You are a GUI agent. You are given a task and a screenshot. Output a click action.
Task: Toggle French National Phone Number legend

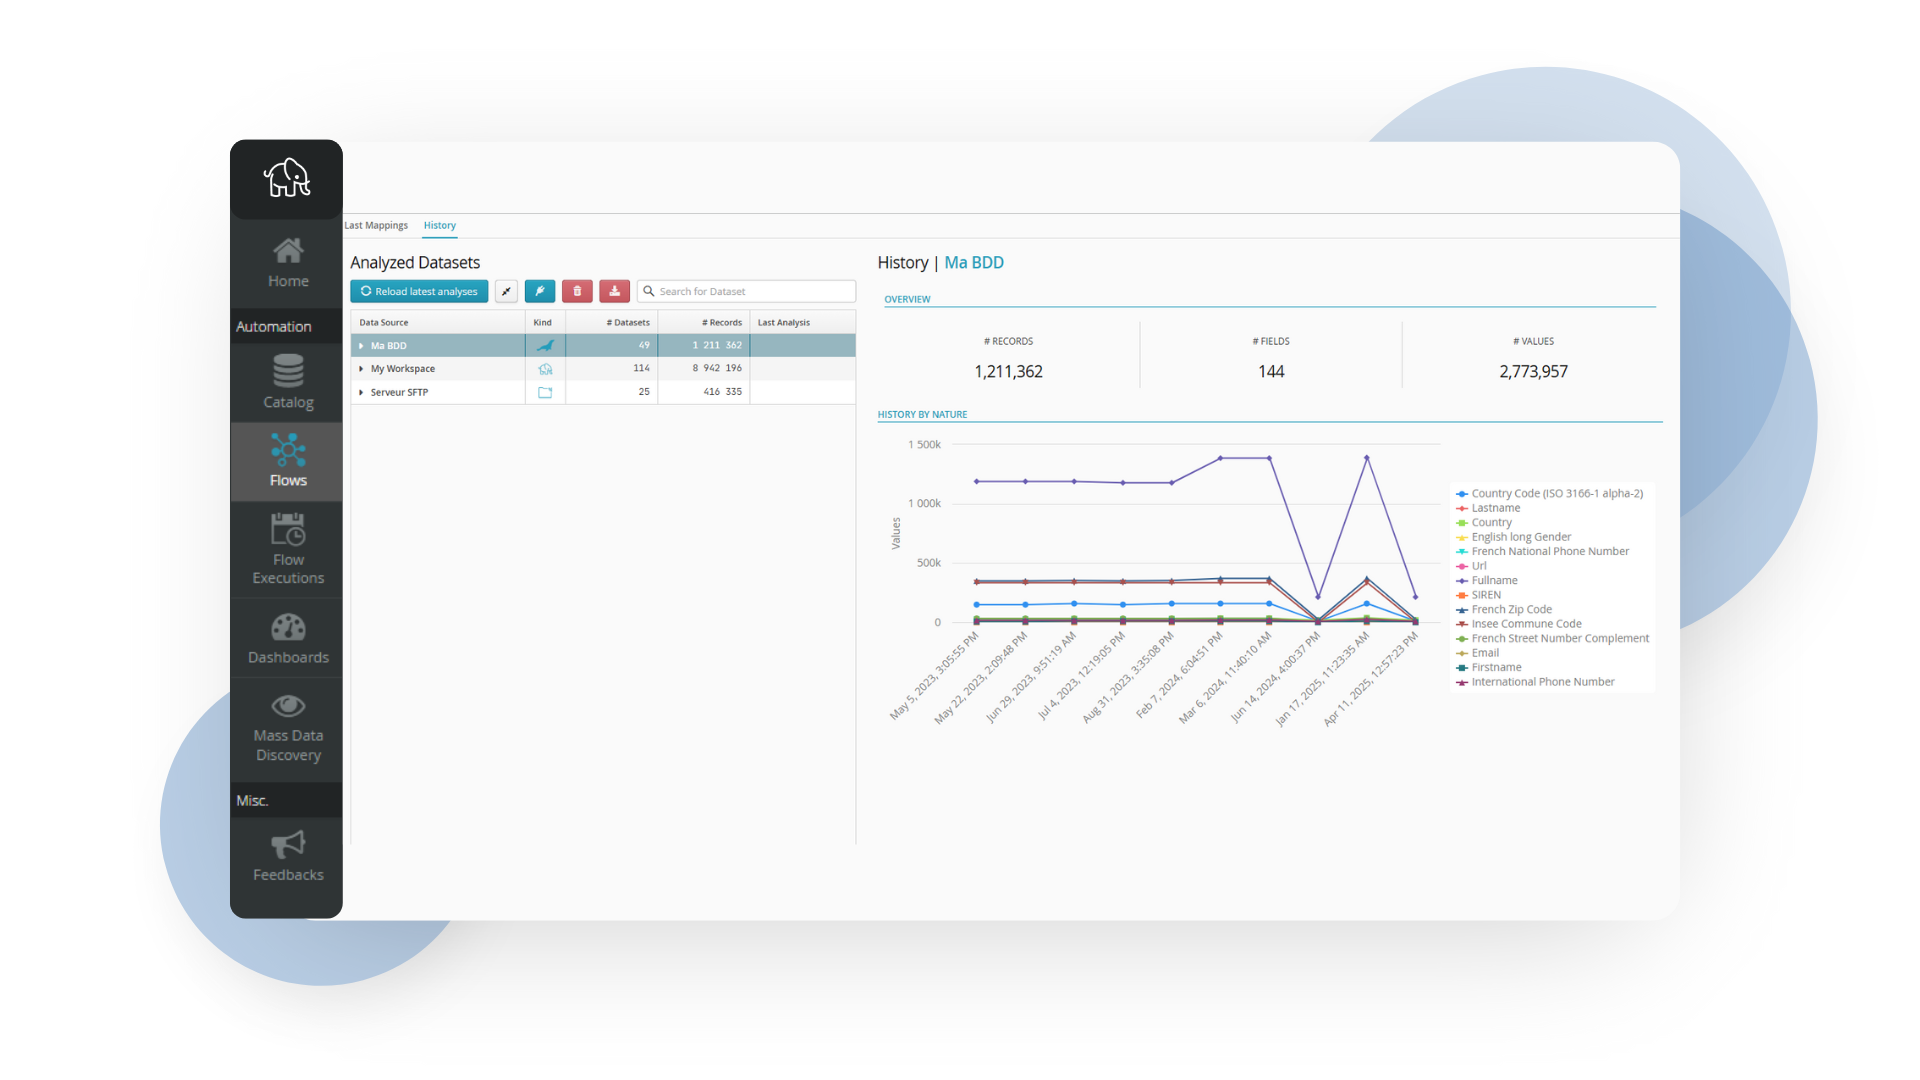tap(1543, 551)
